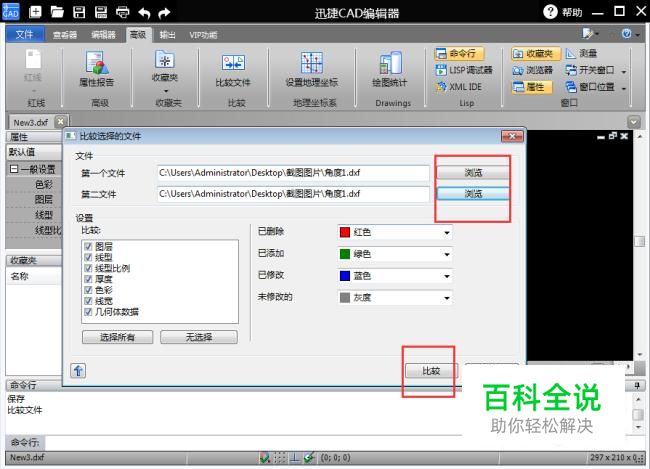Expand the 收藏夹 ribbon dropdown arrow
Image resolution: width=650 pixels, height=469 pixels.
pyautogui.click(x=166, y=91)
